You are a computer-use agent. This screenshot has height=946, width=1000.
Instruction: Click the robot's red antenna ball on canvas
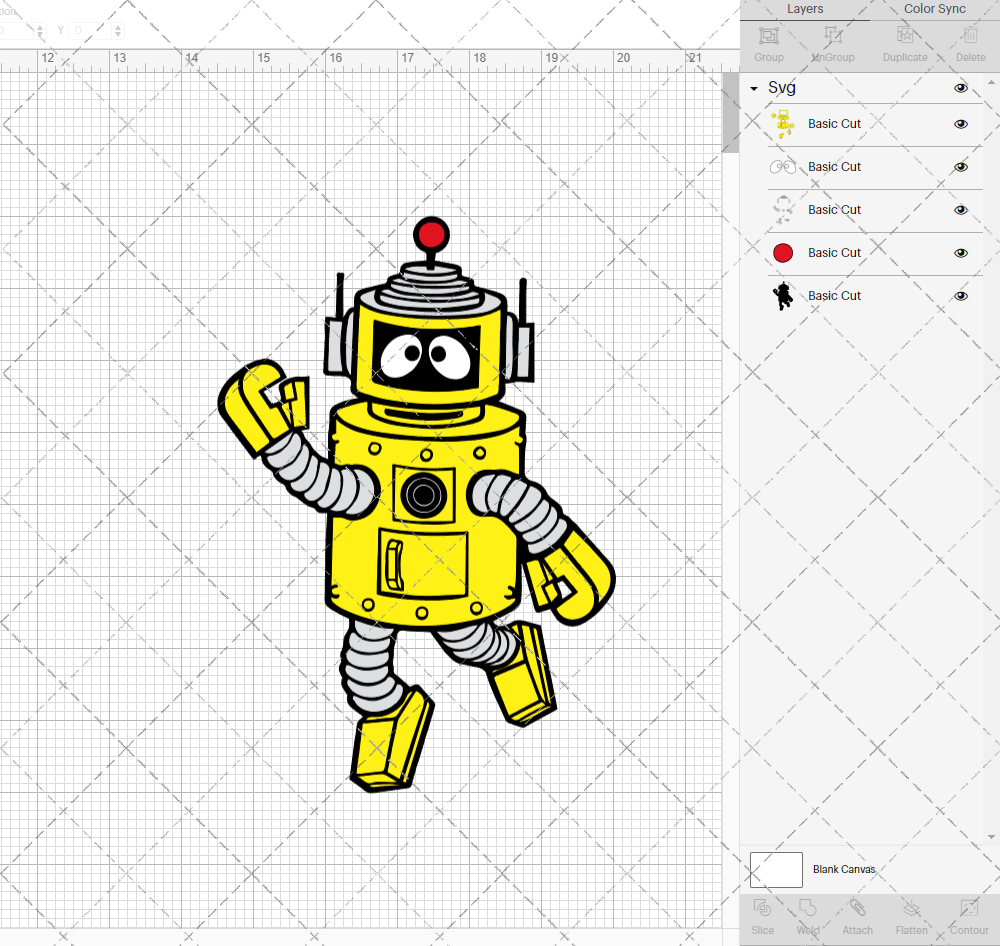[x=431, y=234]
